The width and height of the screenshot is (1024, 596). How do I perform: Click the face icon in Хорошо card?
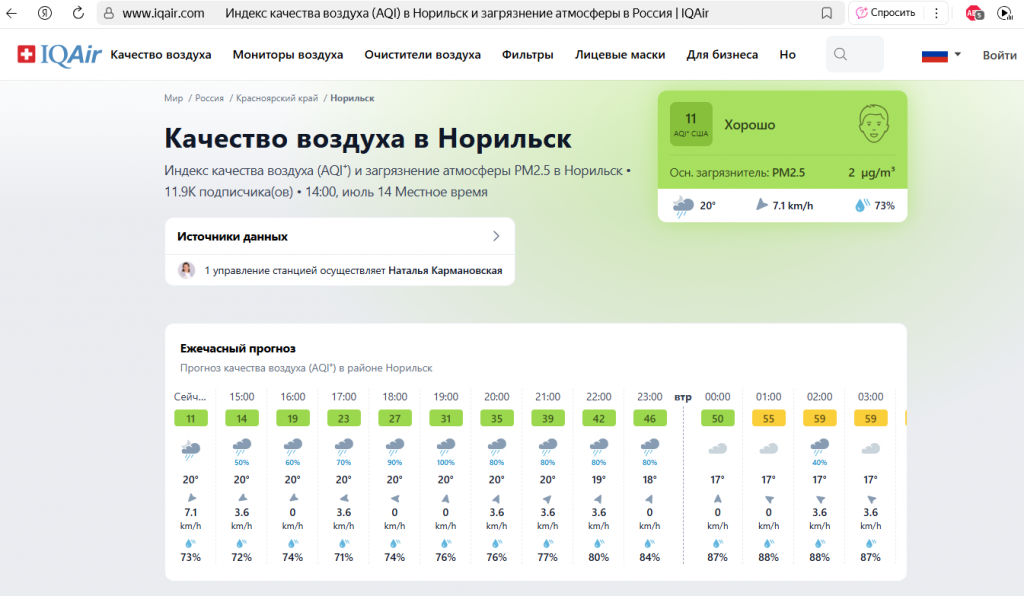[874, 124]
